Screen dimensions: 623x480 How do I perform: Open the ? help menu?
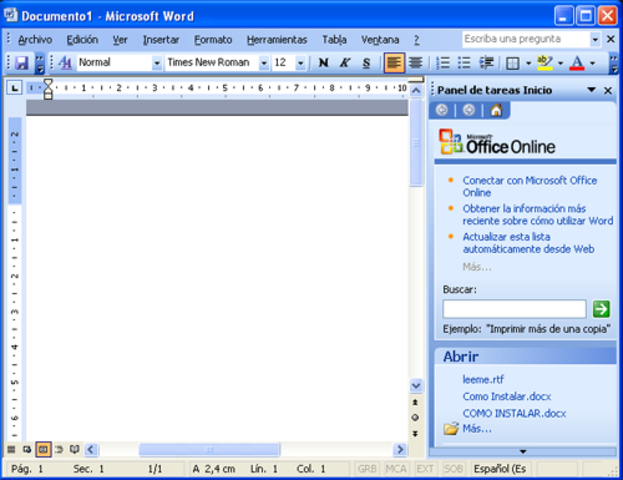pyautogui.click(x=416, y=40)
